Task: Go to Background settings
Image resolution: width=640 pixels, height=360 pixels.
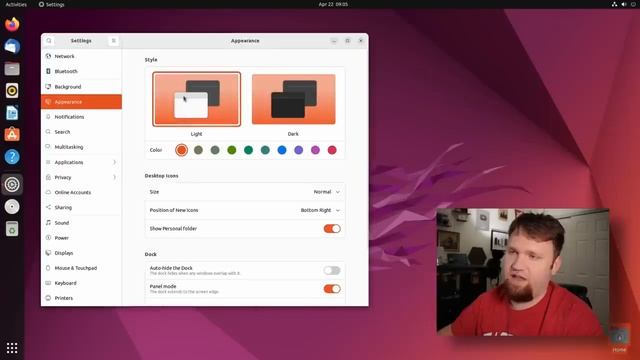Action: [x=81, y=87]
